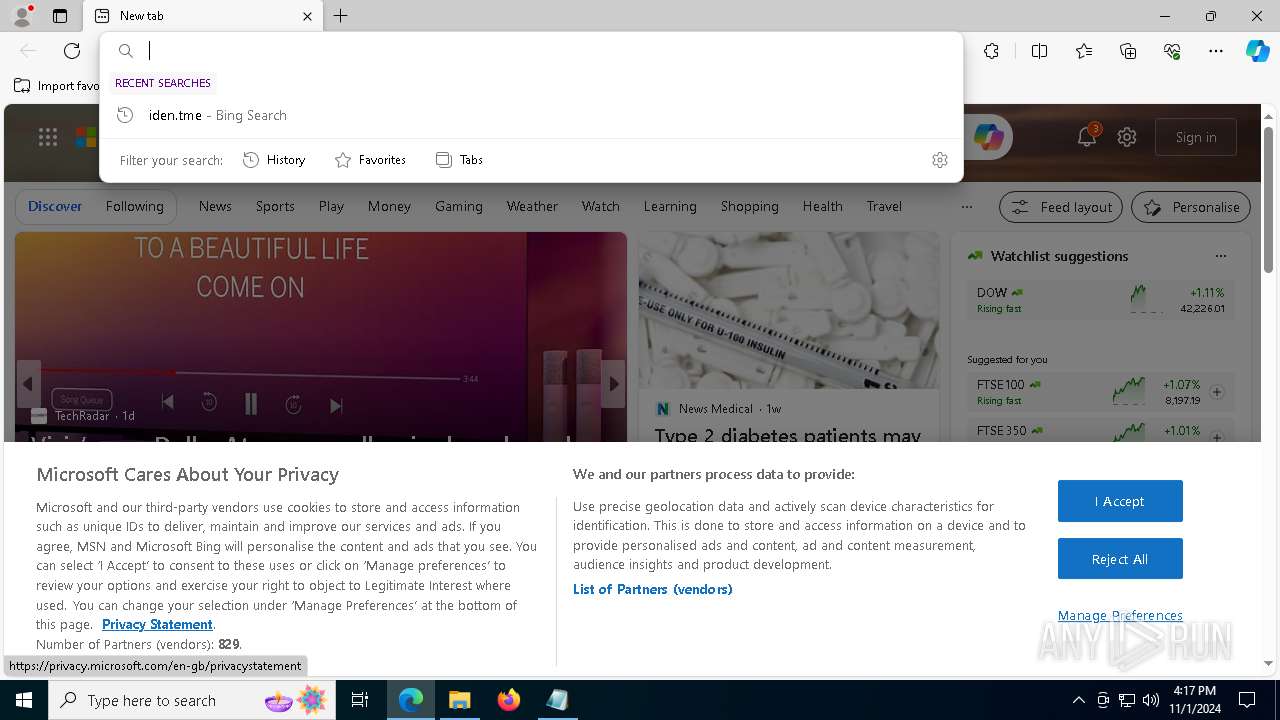Open Task View on taskbar
Image resolution: width=1280 pixels, height=720 pixels.
click(360, 700)
